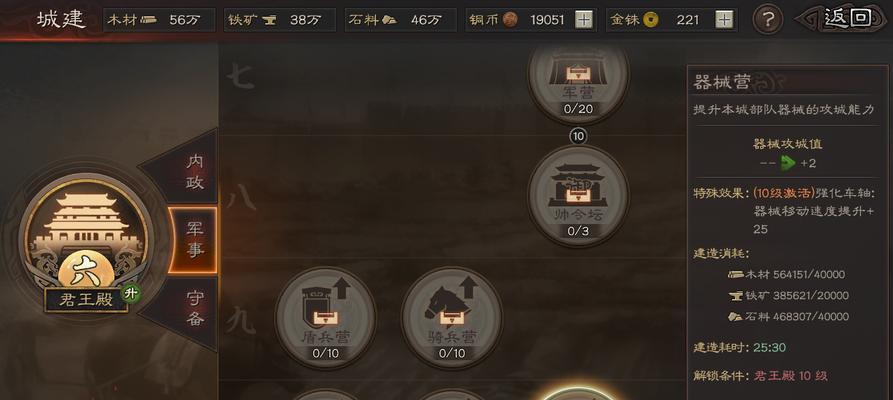The image size is (893, 400).
Task: Click the 君王殿 name label
Action: pos(86,300)
